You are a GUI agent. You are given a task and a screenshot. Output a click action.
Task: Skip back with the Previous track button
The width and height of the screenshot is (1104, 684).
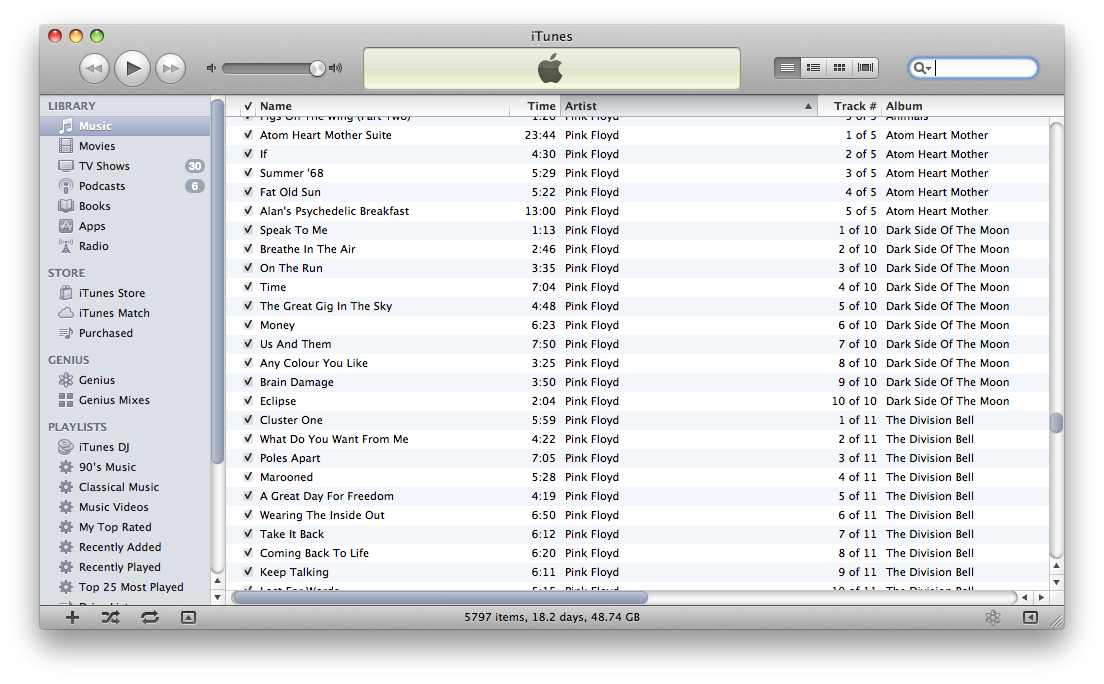[x=94, y=68]
